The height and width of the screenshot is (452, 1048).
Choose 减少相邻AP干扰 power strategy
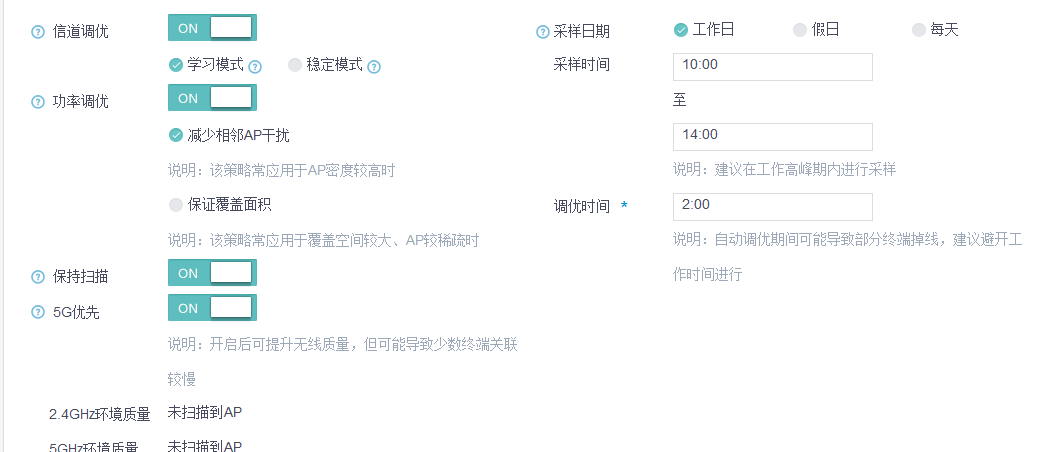click(176, 135)
